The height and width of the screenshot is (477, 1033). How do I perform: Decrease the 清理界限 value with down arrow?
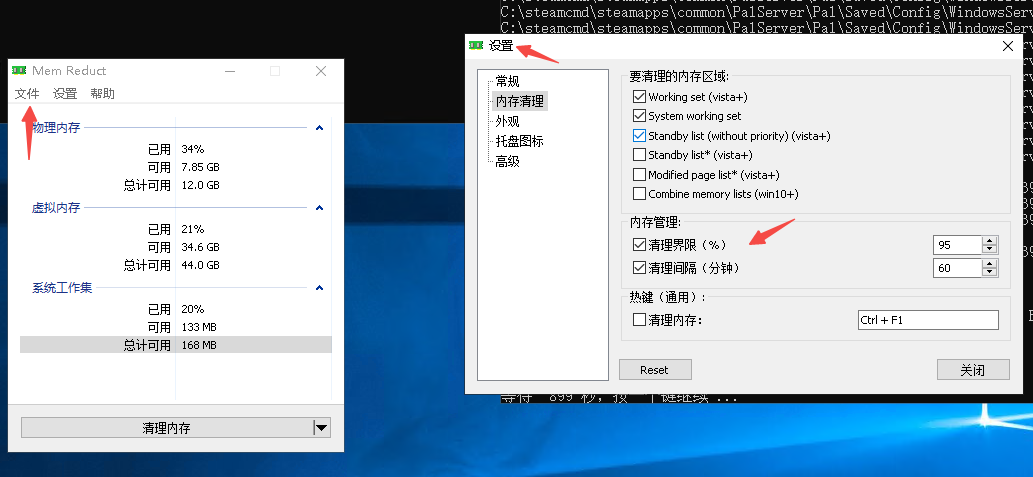click(x=990, y=250)
